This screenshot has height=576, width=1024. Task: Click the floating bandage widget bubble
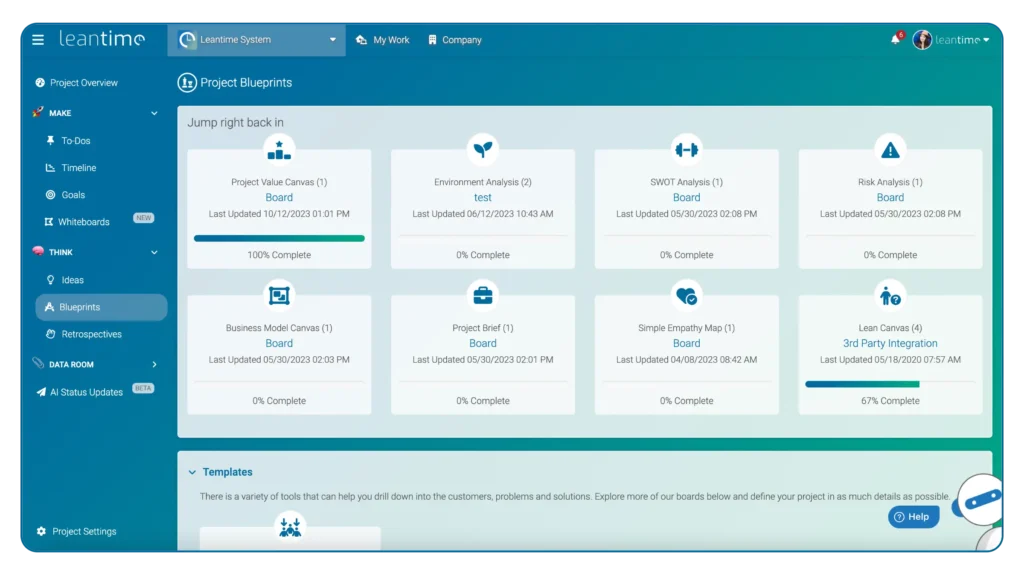[982, 500]
